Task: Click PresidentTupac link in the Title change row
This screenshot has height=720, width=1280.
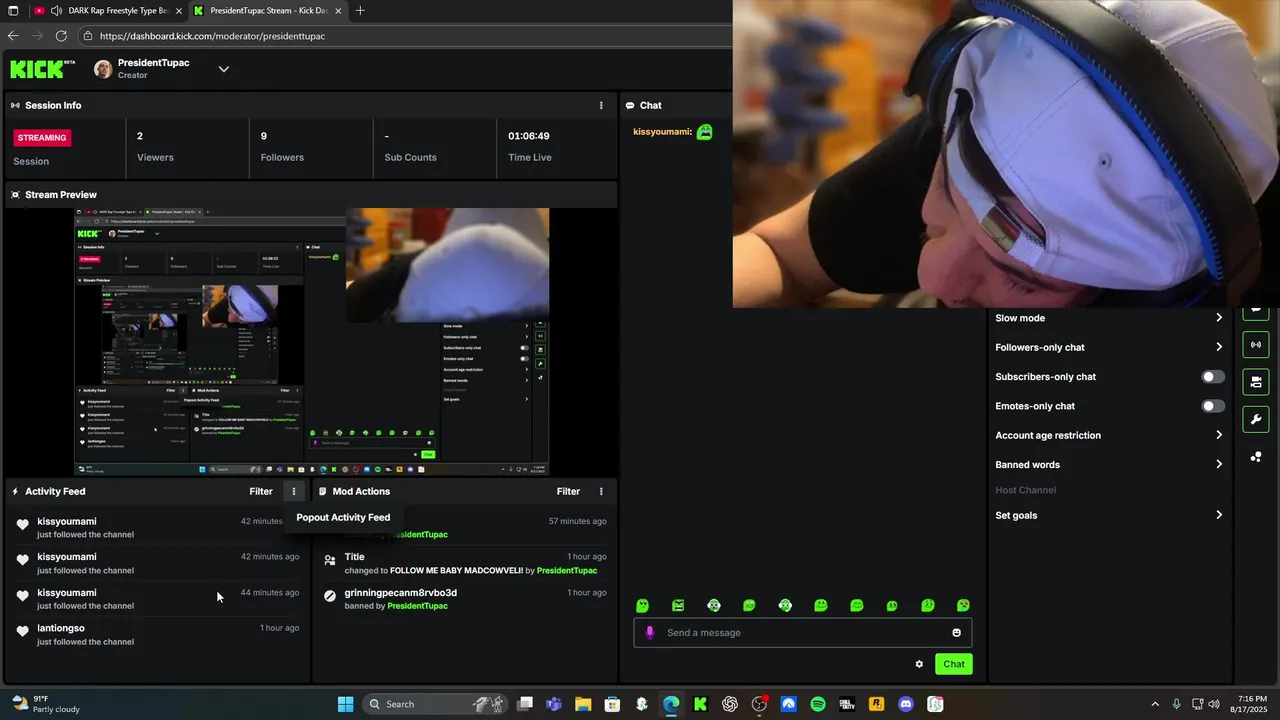Action: click(567, 570)
